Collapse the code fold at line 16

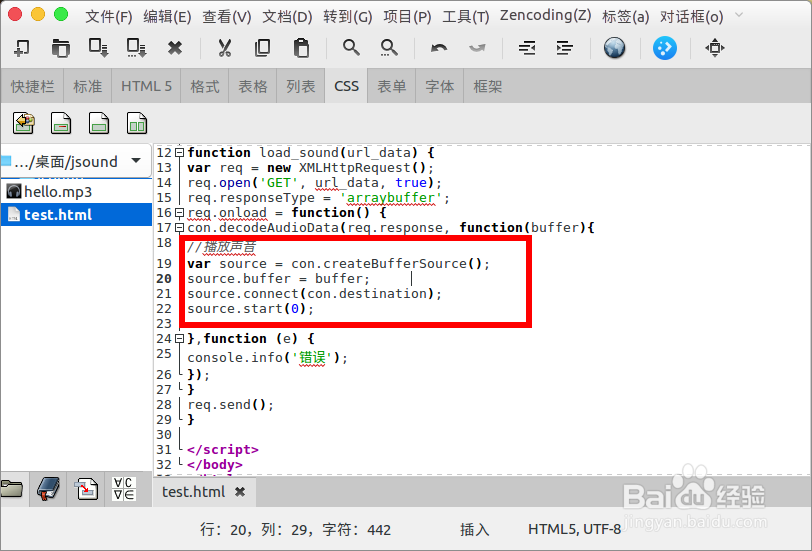(179, 213)
